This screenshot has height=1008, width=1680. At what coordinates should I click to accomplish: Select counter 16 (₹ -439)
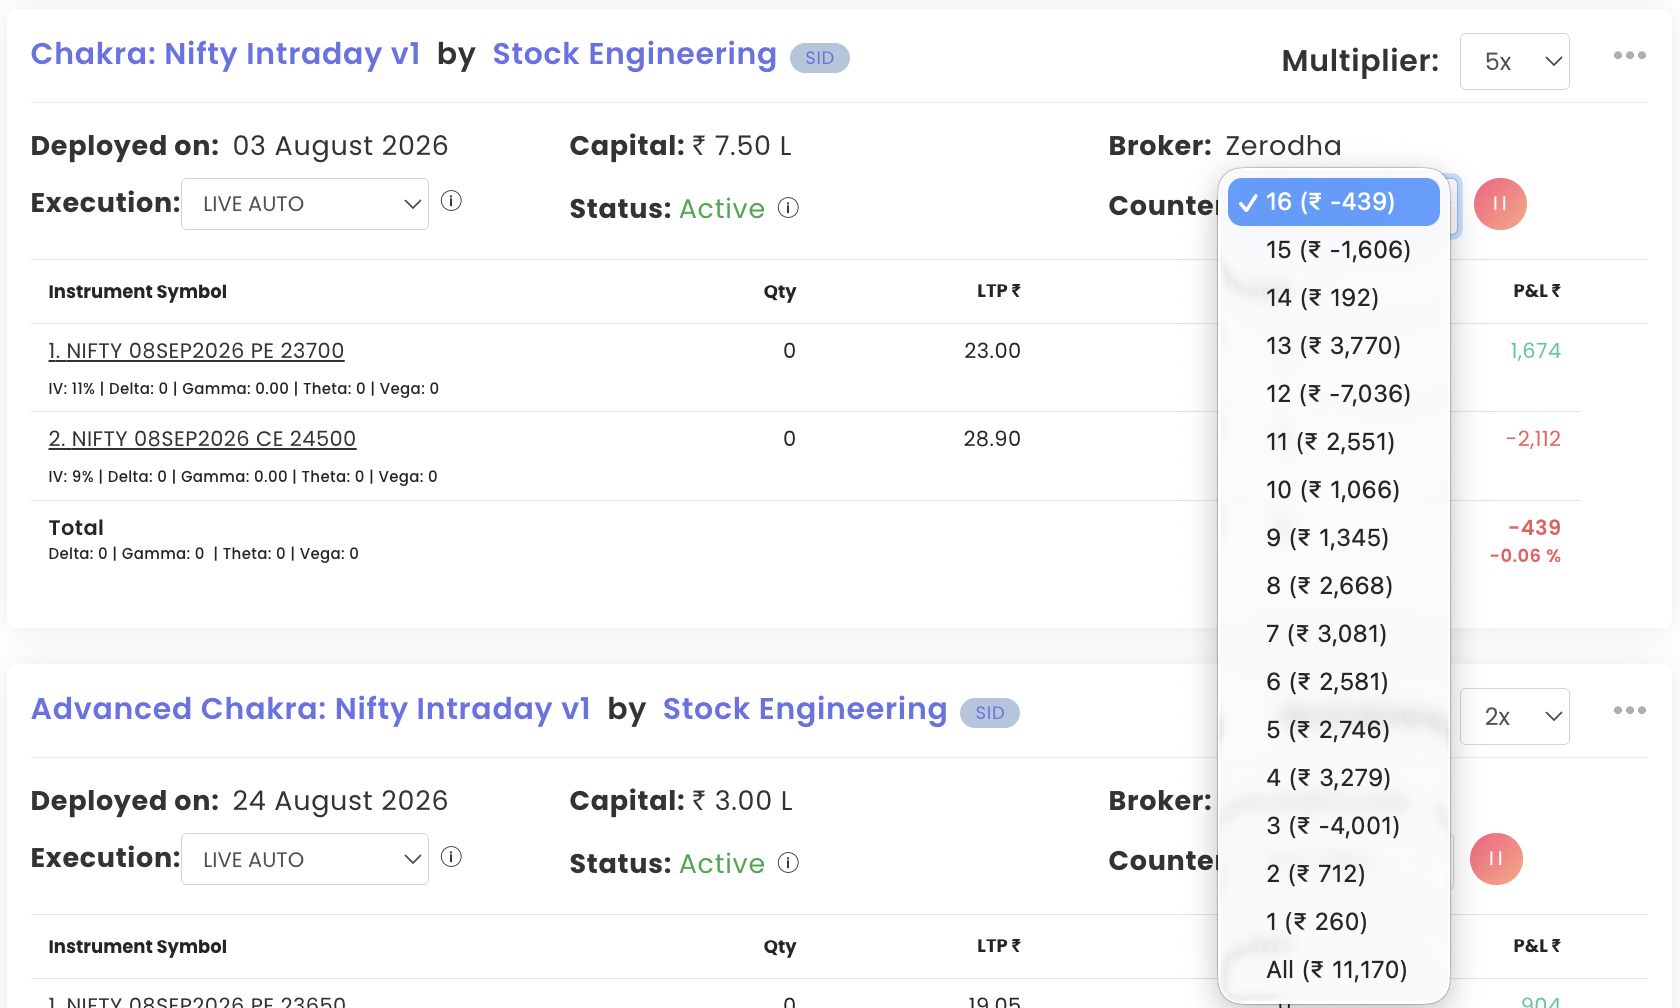(1333, 202)
